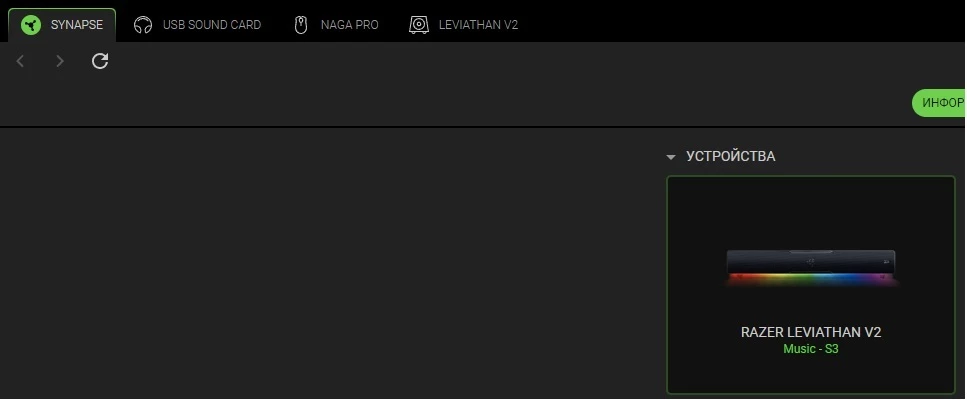Click the green circle on the Synapse tab

[x=30, y=25]
